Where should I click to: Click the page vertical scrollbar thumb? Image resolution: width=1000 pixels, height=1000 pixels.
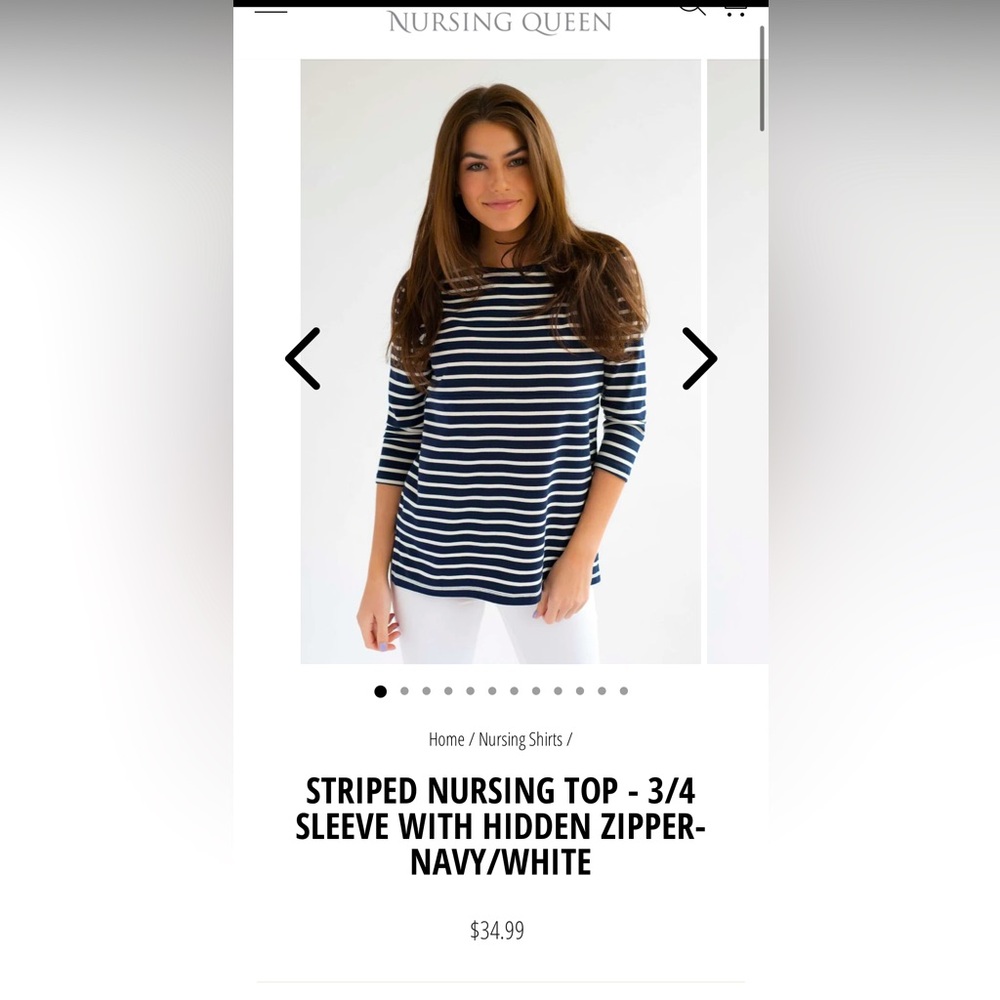(762, 78)
